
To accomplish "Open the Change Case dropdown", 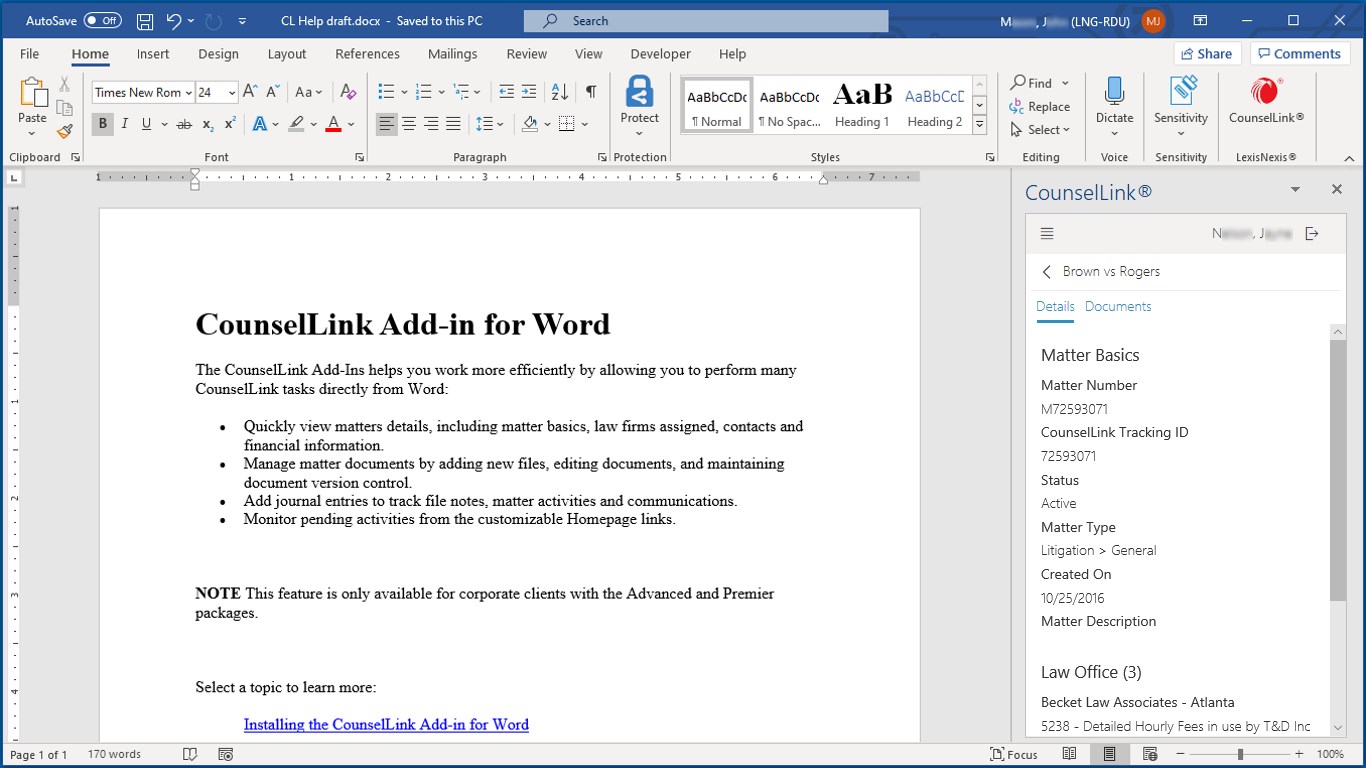I will point(309,92).
